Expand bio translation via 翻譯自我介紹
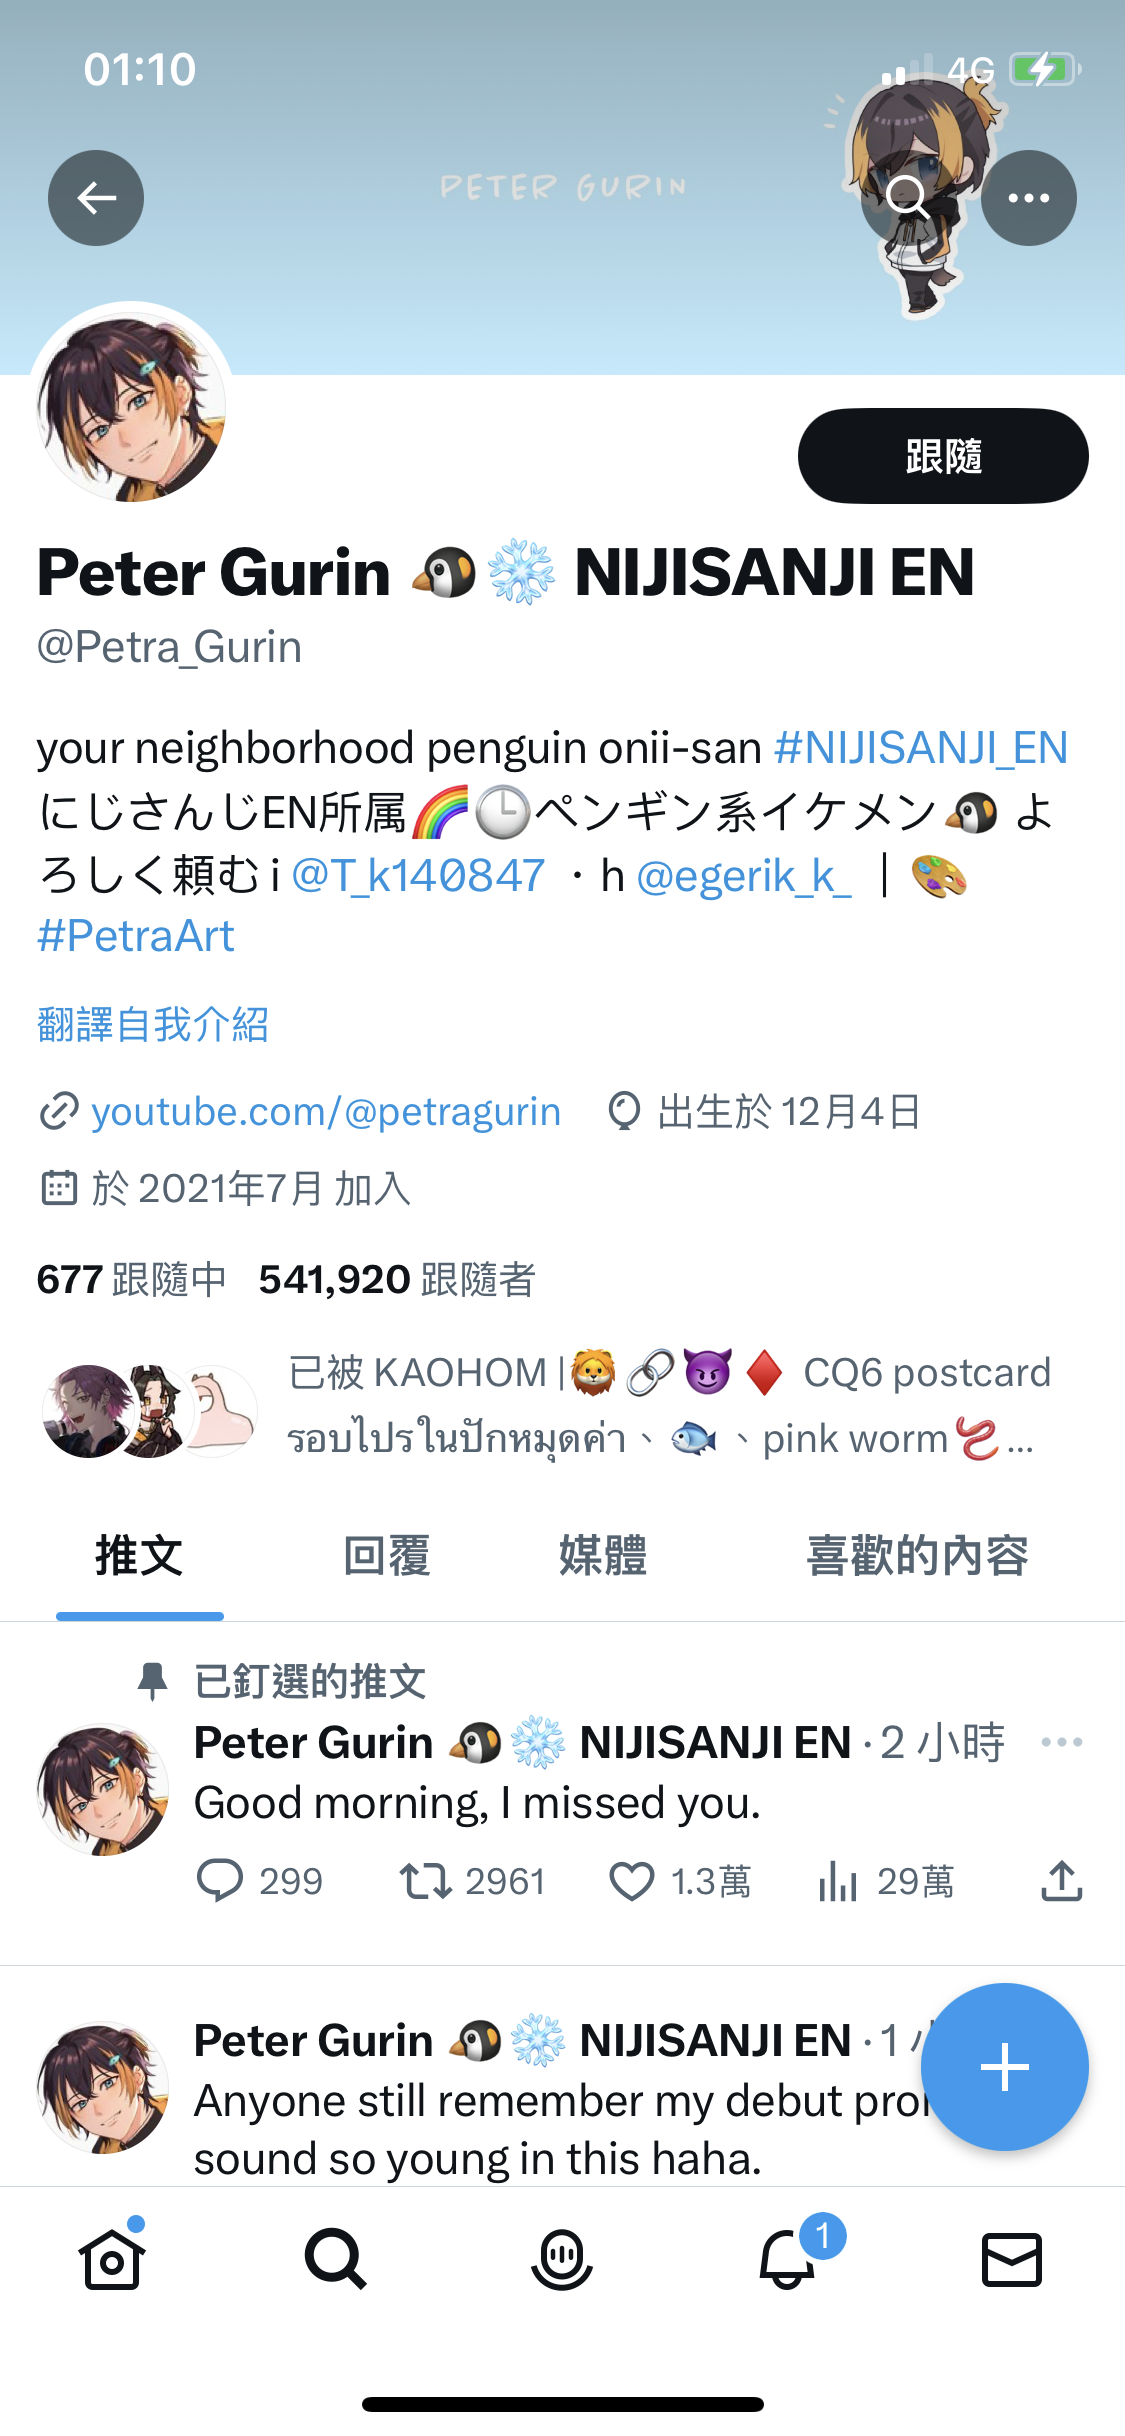The image size is (1125, 2436). (x=153, y=1025)
